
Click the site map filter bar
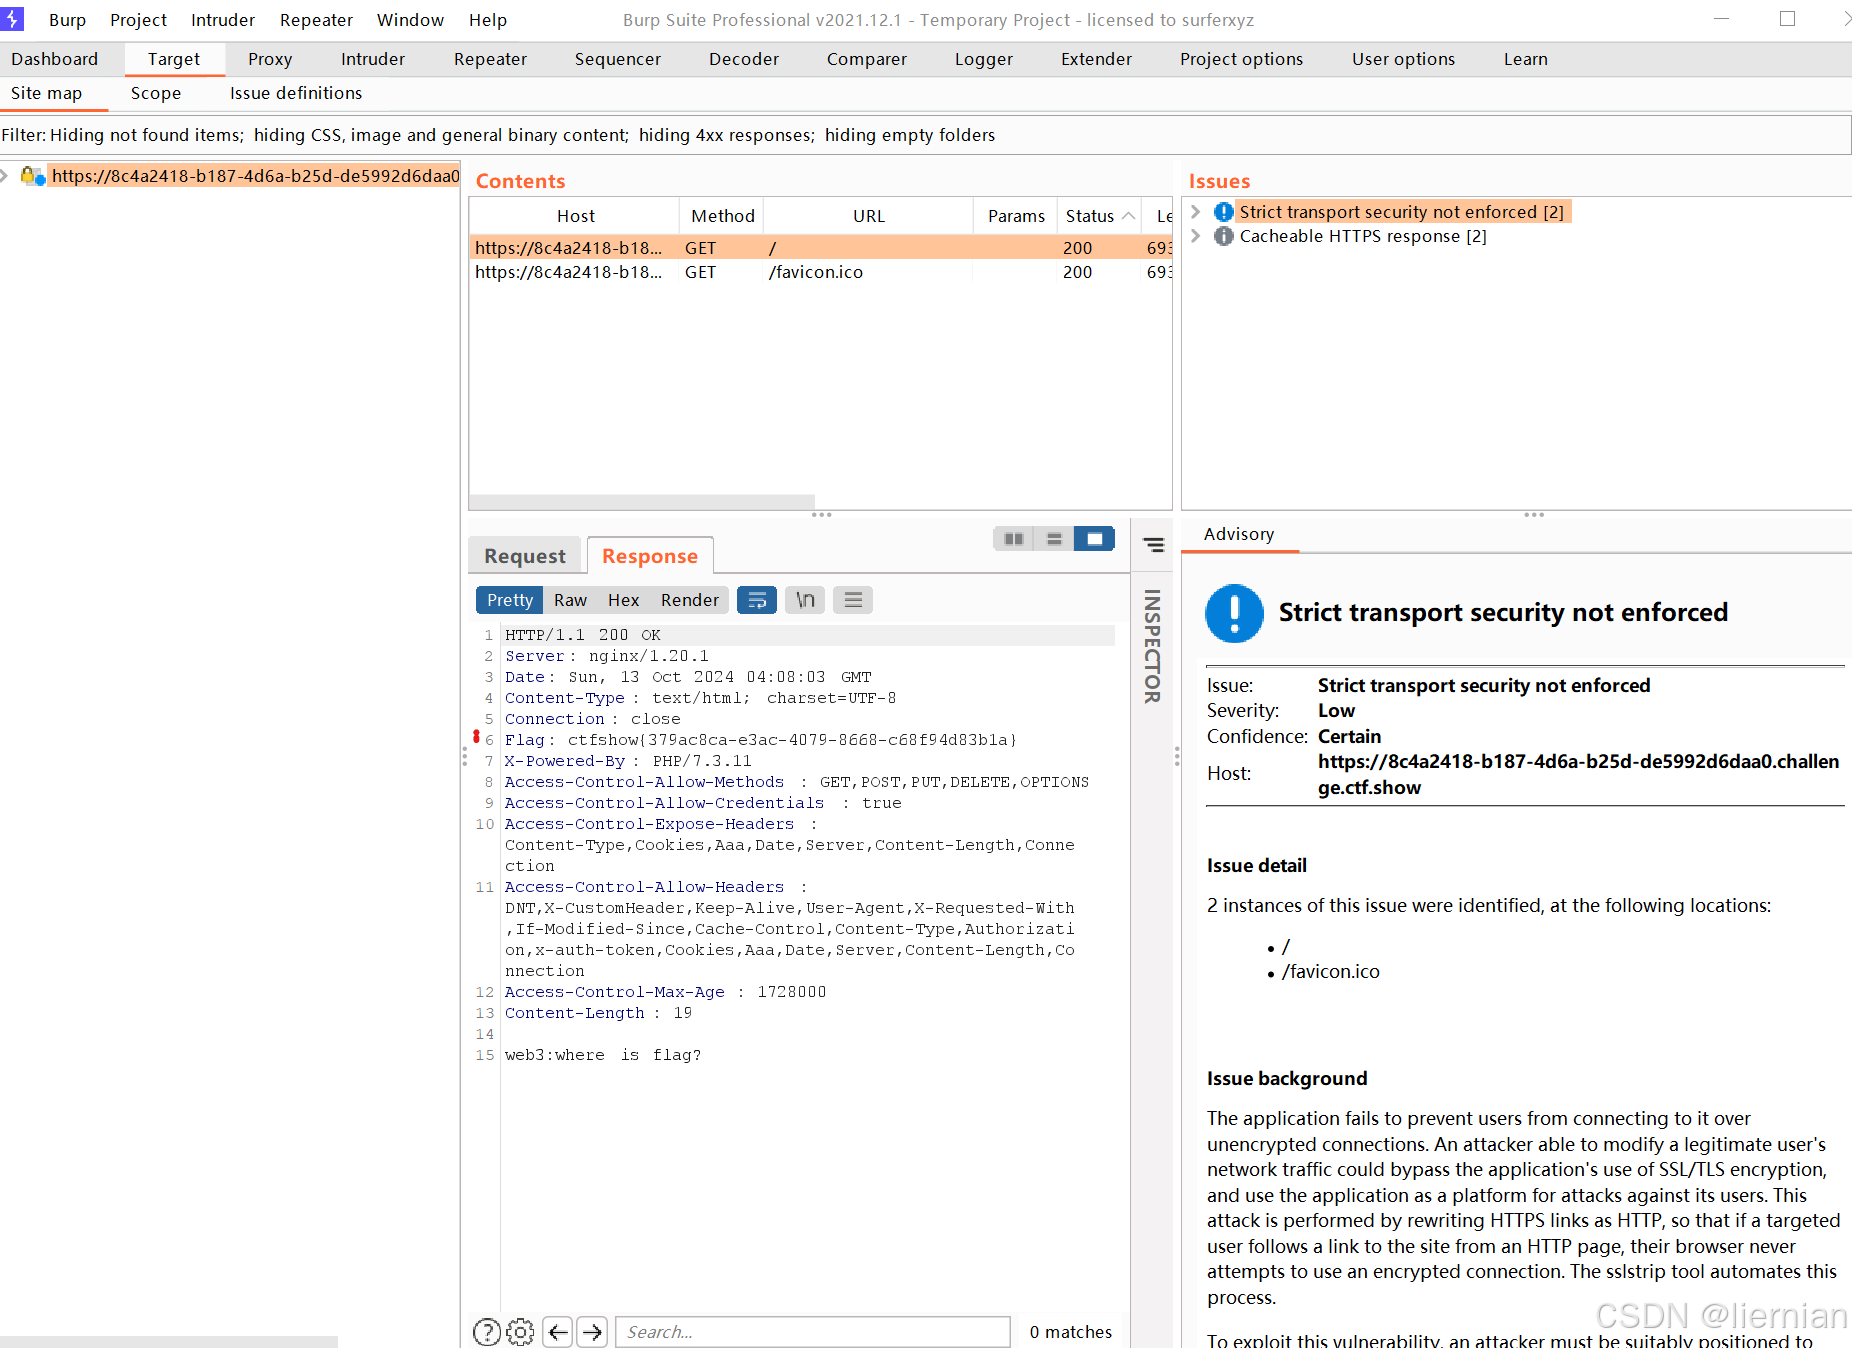[925, 135]
